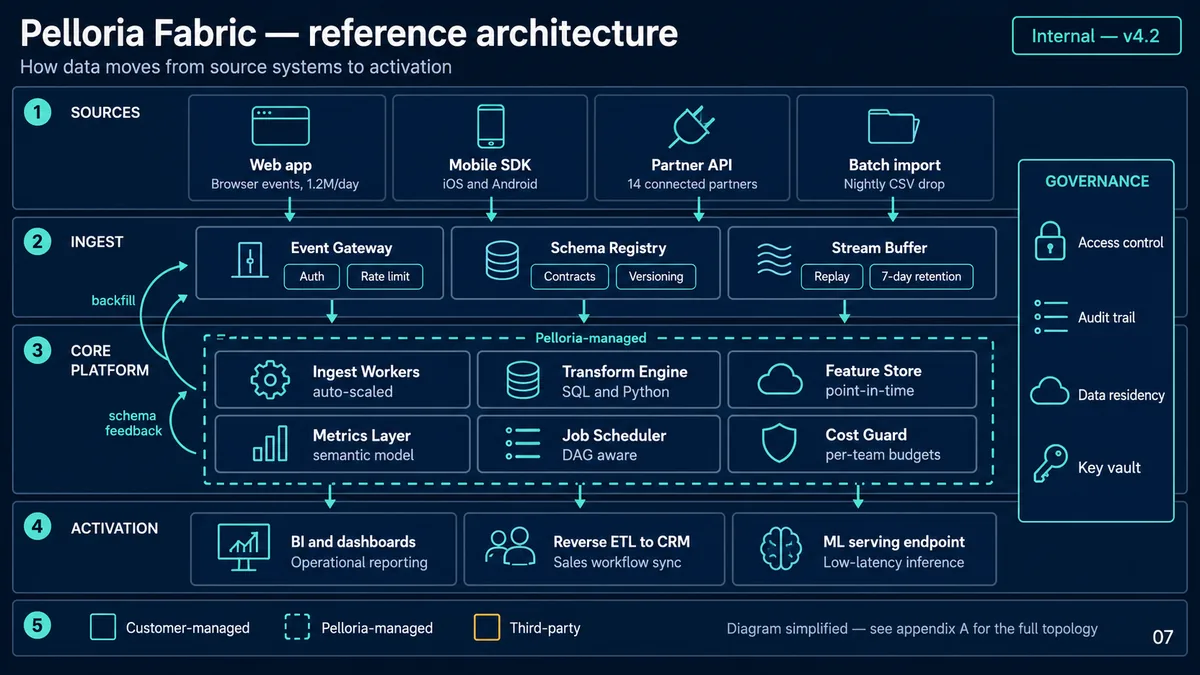
Task: Click the Transform Engine database icon
Action: click(522, 381)
